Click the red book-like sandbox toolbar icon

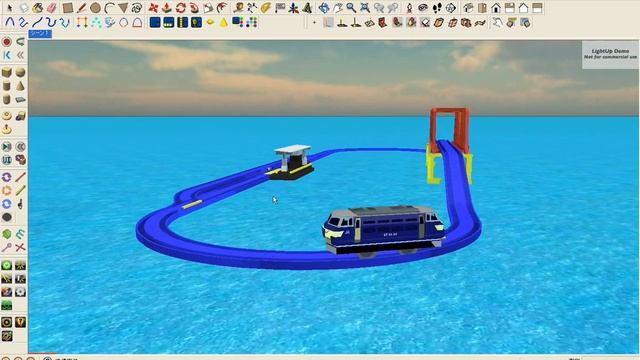pyautogui.click(x=382, y=22)
